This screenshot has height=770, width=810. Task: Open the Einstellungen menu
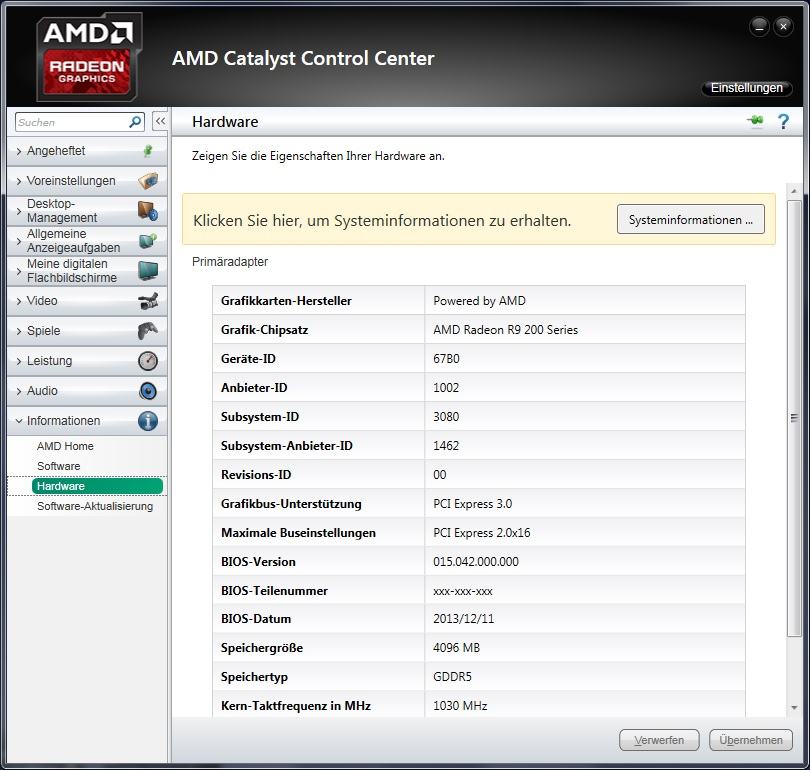click(x=746, y=88)
